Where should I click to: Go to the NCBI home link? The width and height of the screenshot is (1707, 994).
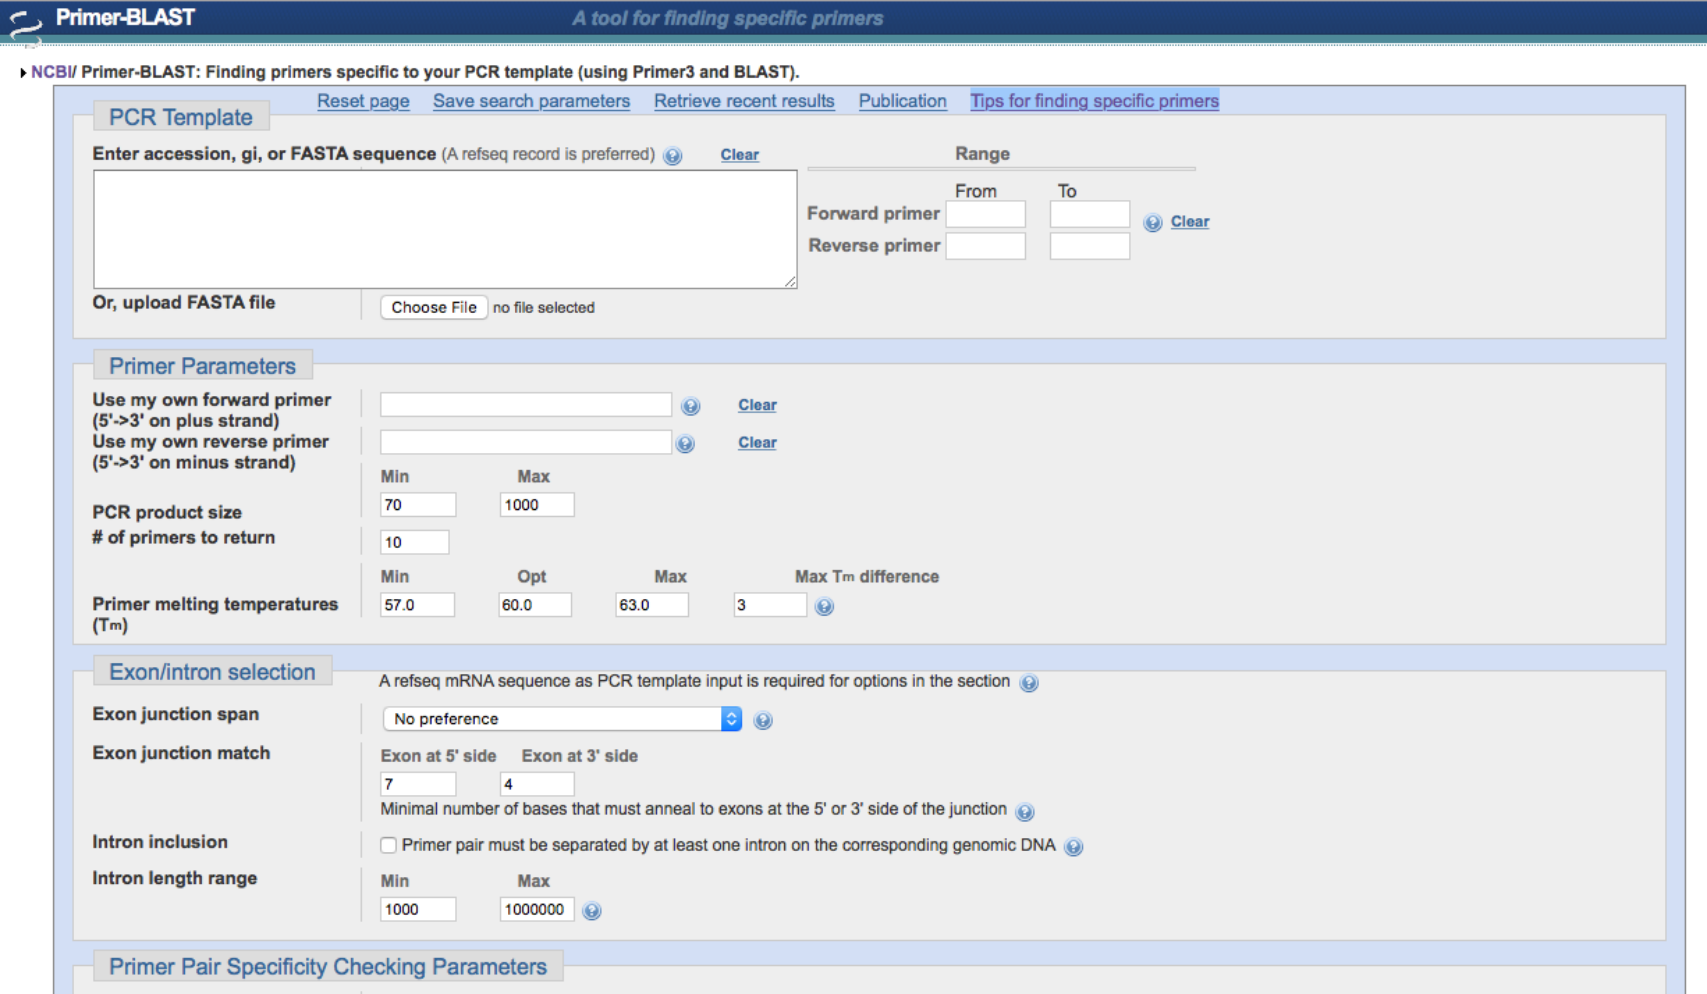point(51,72)
